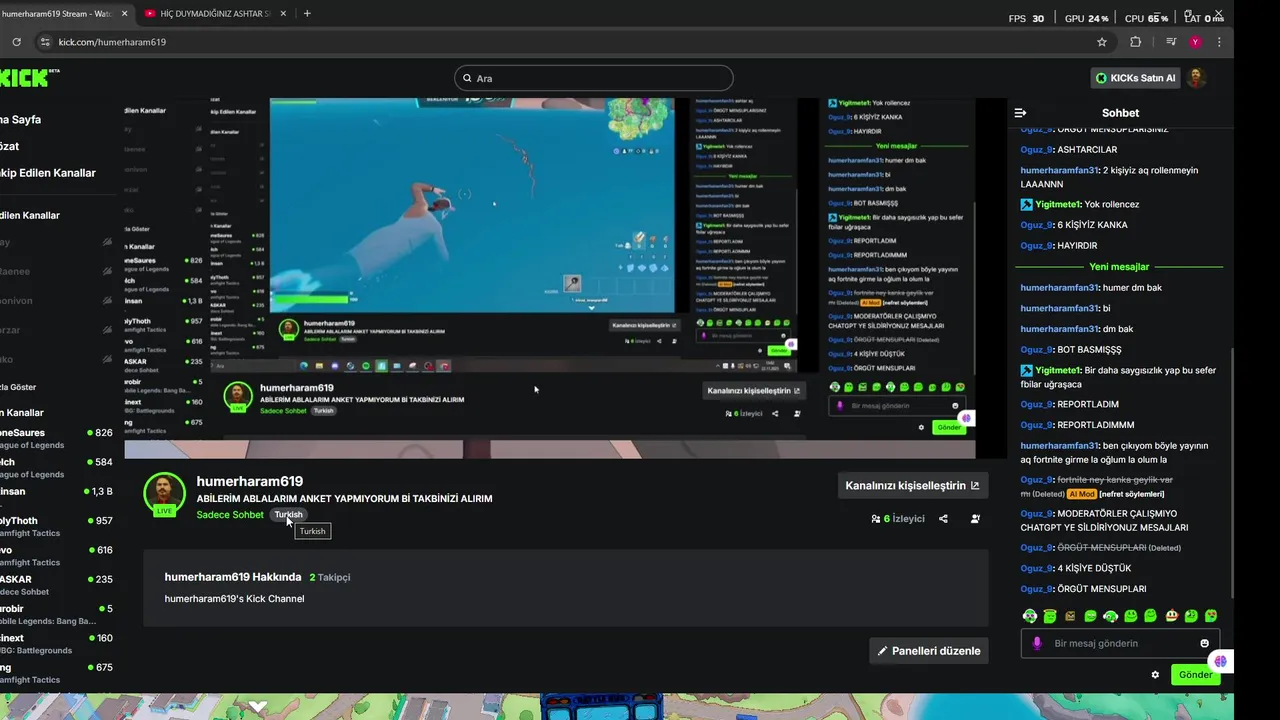1280x720 pixels.
Task: Click the Fazla Göster sidebar link
Action: click(x=18, y=387)
